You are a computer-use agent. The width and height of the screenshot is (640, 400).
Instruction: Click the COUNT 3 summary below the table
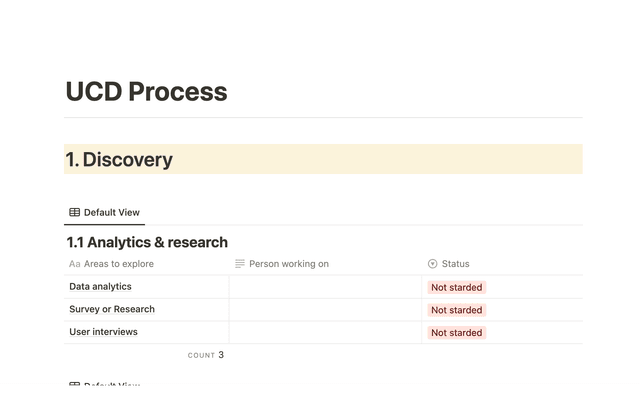coord(206,355)
